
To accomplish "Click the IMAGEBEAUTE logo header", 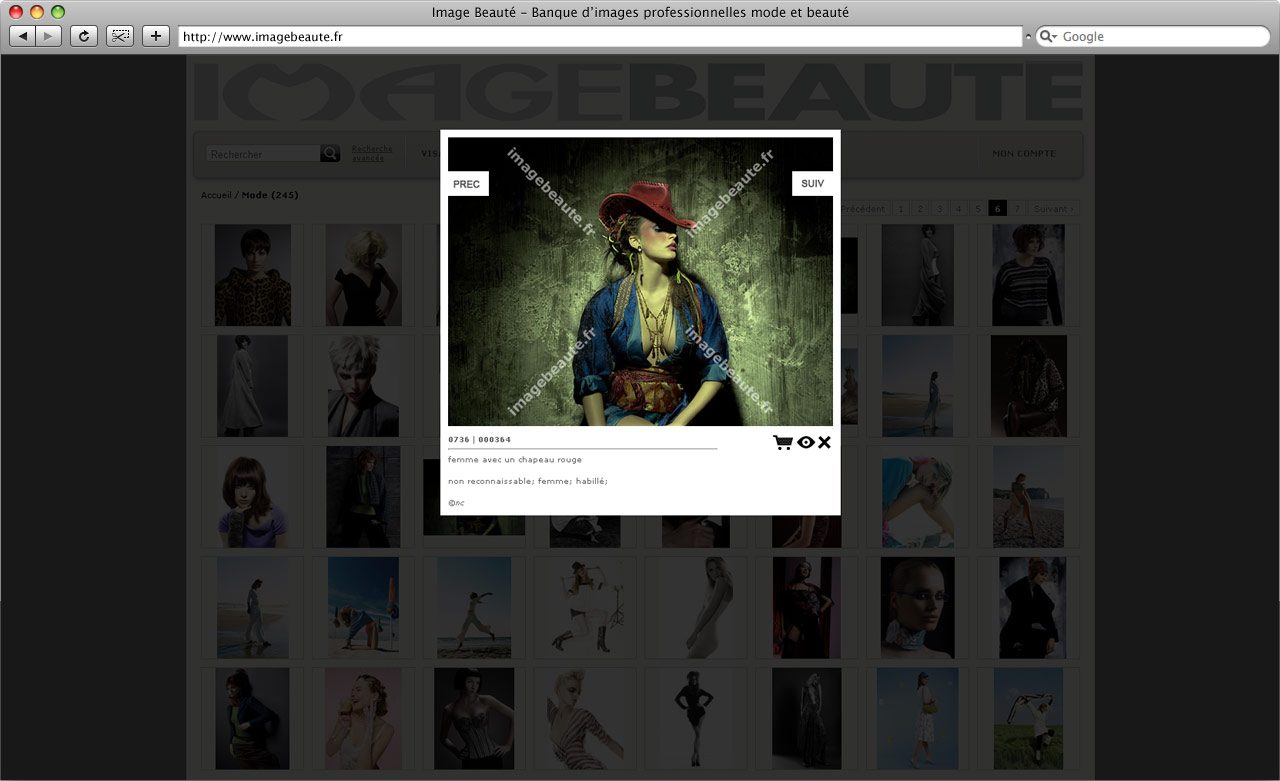I will click(x=638, y=91).
